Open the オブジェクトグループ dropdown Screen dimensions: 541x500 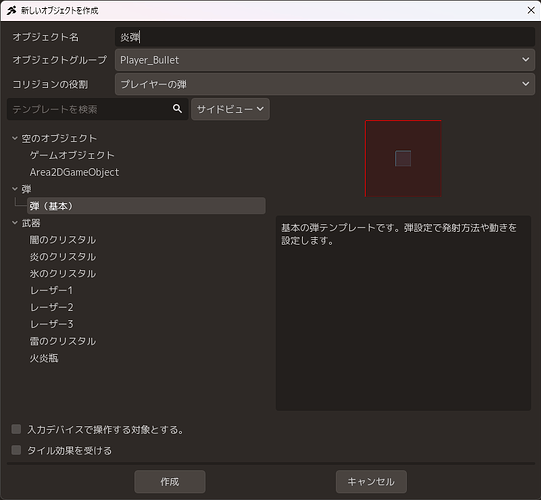point(325,60)
